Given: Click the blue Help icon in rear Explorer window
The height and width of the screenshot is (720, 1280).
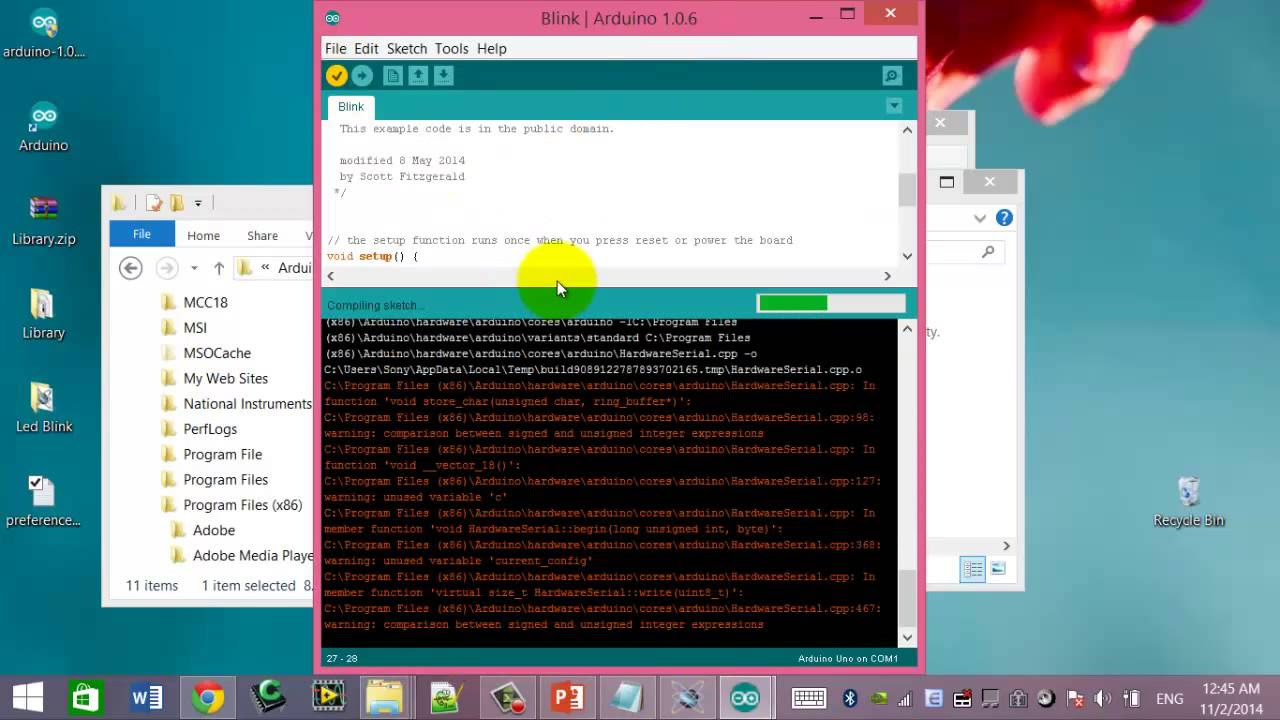Looking at the screenshot, I should click(x=1004, y=218).
